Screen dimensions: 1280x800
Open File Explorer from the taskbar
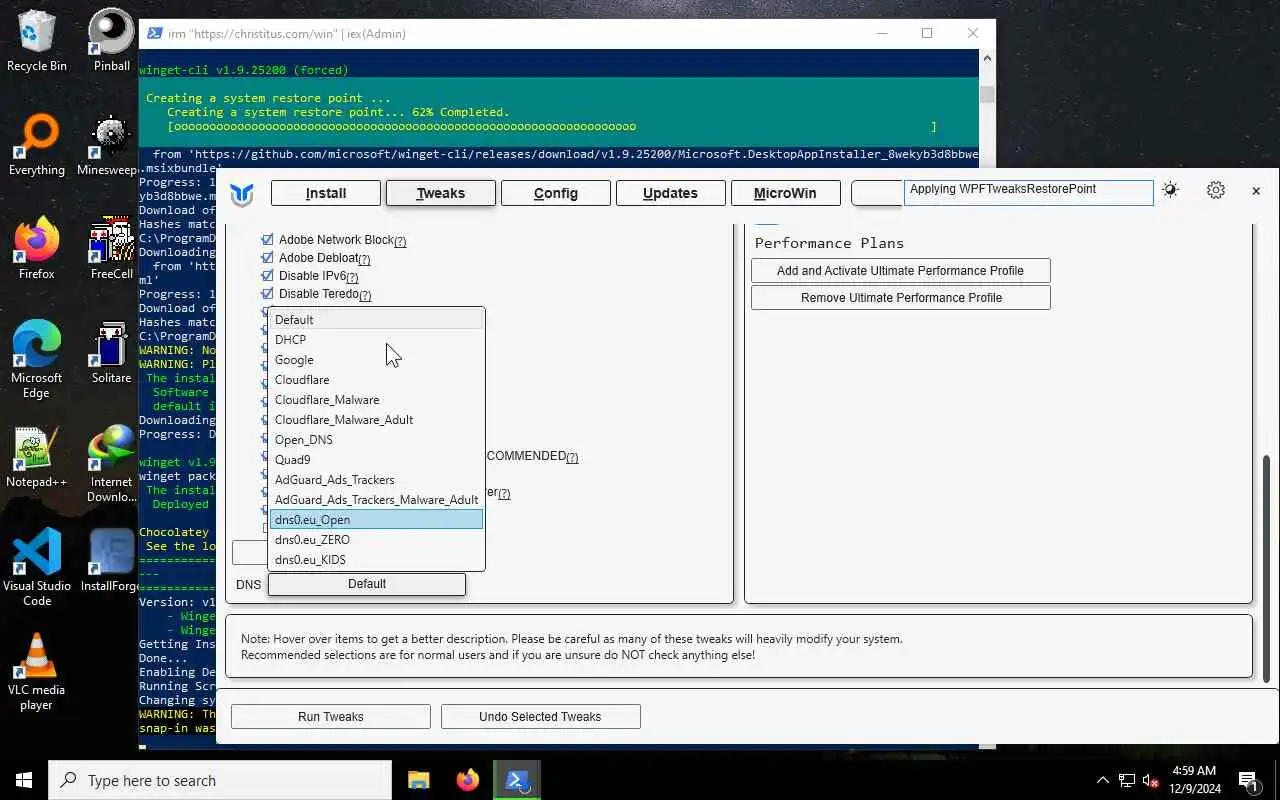(418, 780)
